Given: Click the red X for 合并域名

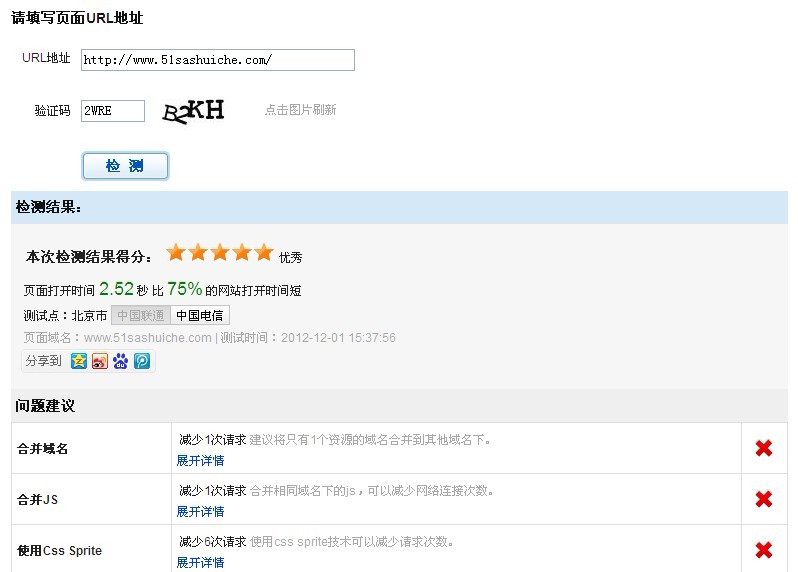Looking at the screenshot, I should [764, 448].
